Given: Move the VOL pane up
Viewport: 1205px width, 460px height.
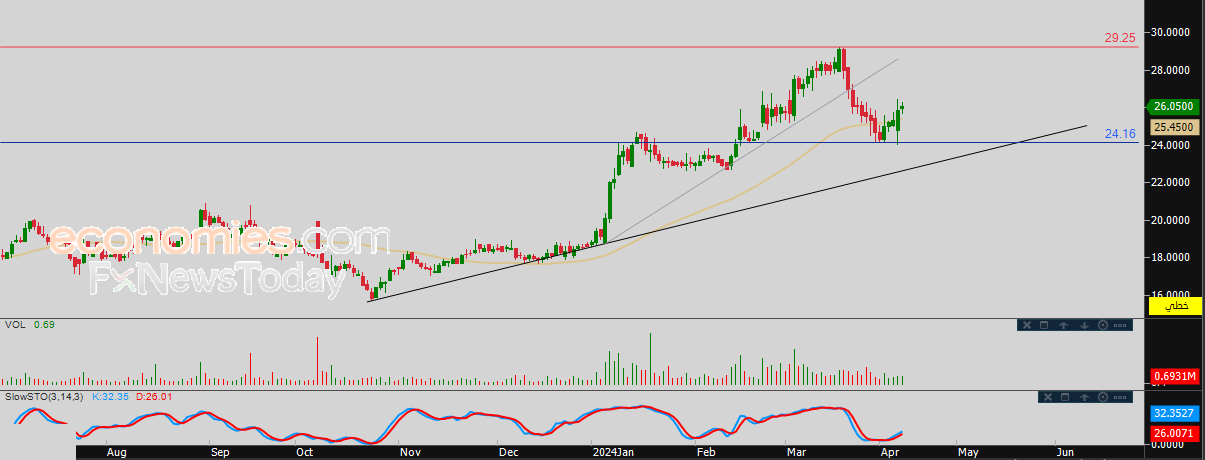Looking at the screenshot, I should (1063, 325).
